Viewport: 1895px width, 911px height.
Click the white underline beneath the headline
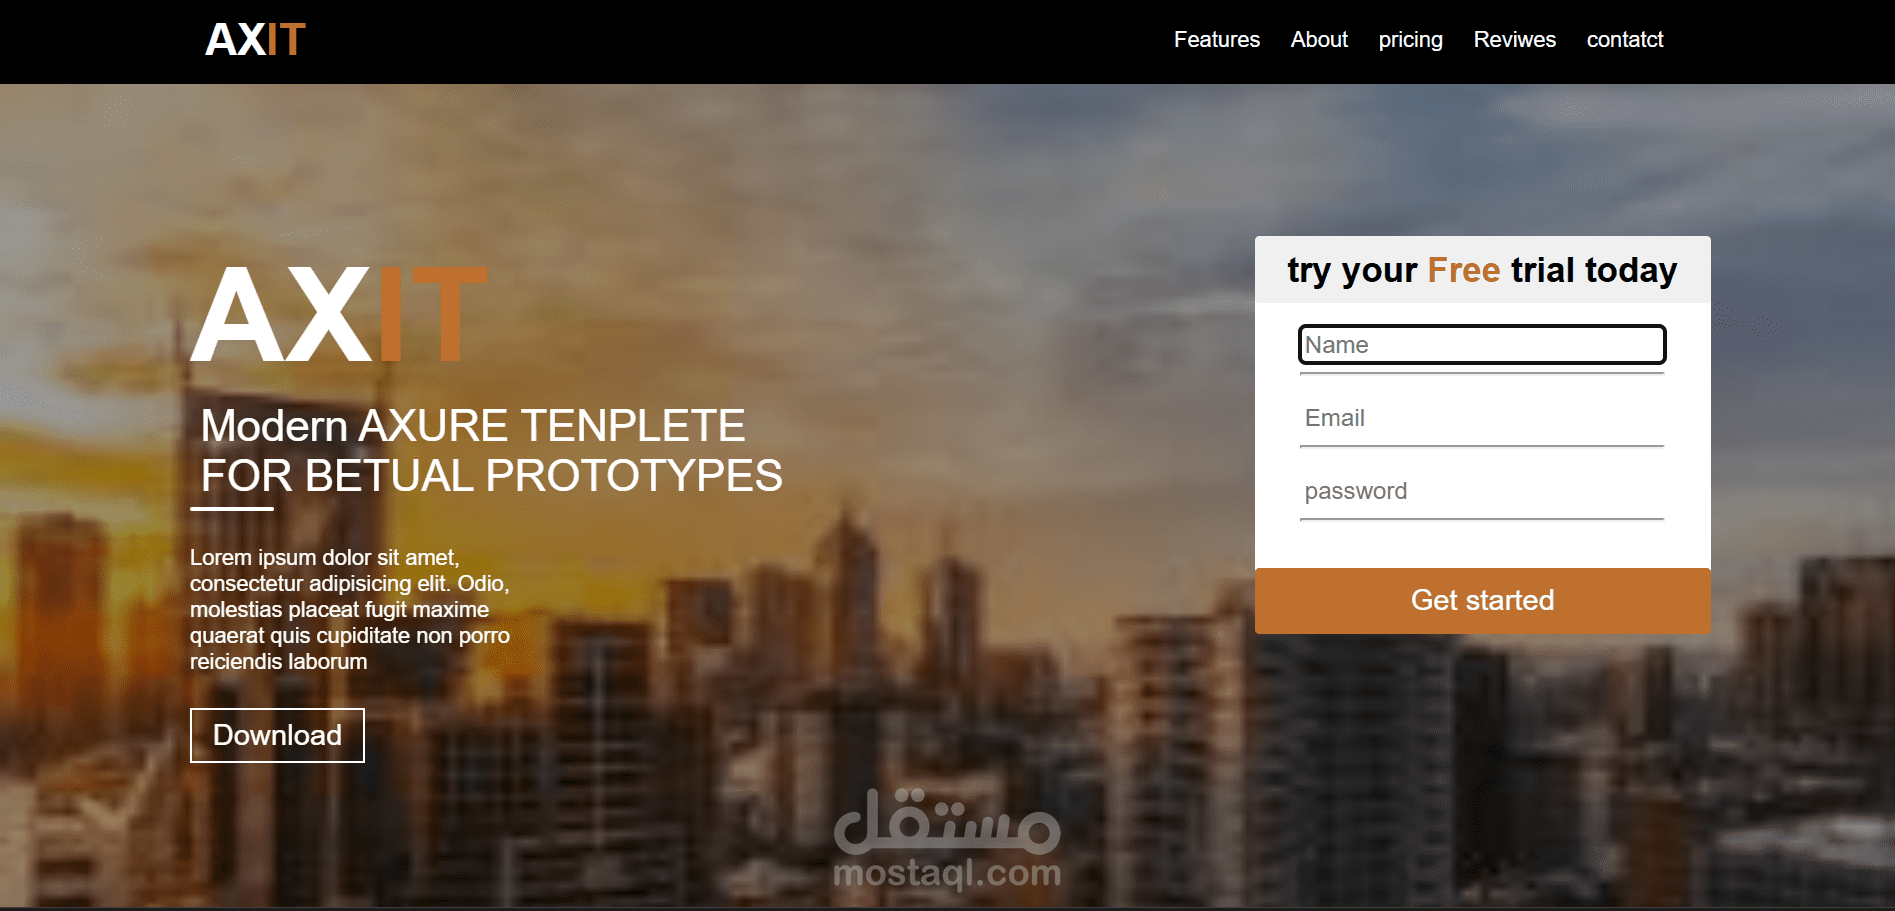232,509
